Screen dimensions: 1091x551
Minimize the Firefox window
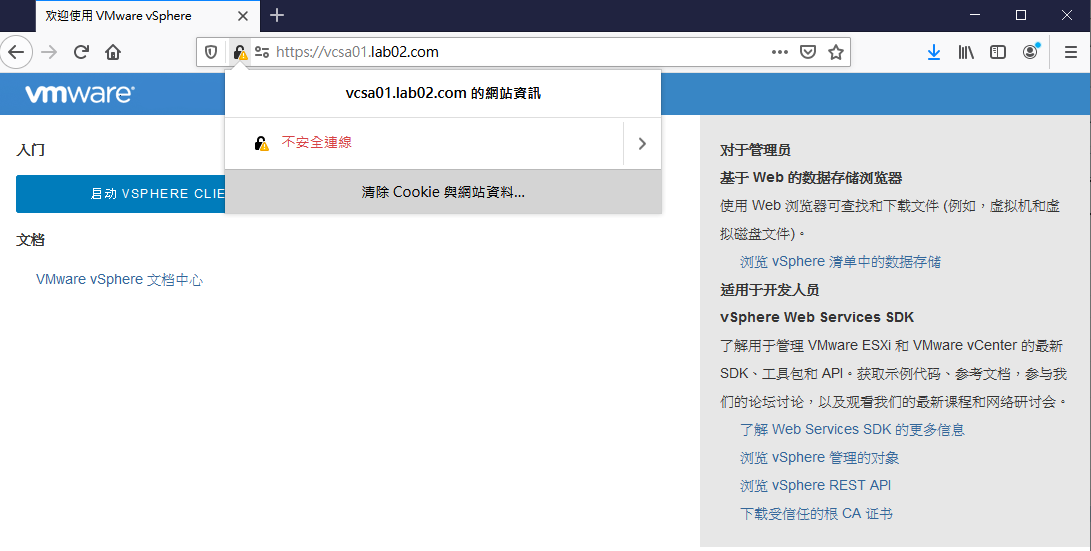975,15
